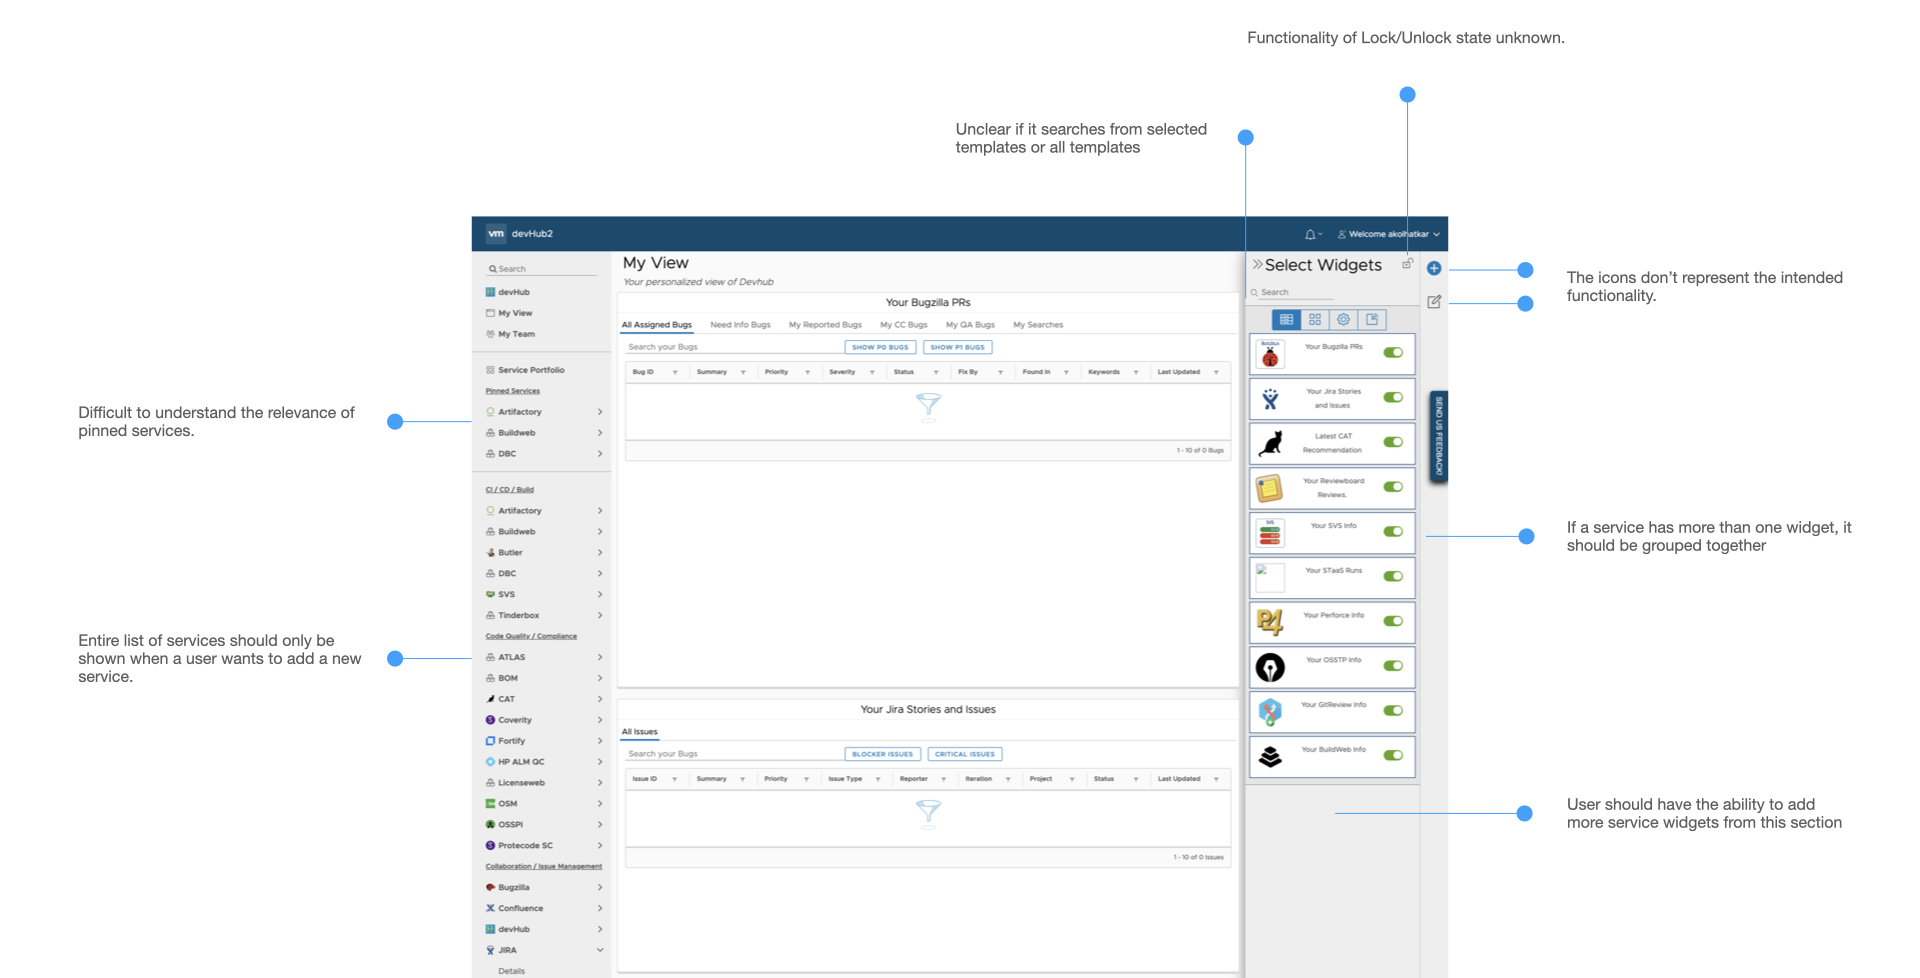This screenshot has width=1920, height=978.
Task: Collapse Select Widgets panel with double chevron
Action: [1257, 265]
